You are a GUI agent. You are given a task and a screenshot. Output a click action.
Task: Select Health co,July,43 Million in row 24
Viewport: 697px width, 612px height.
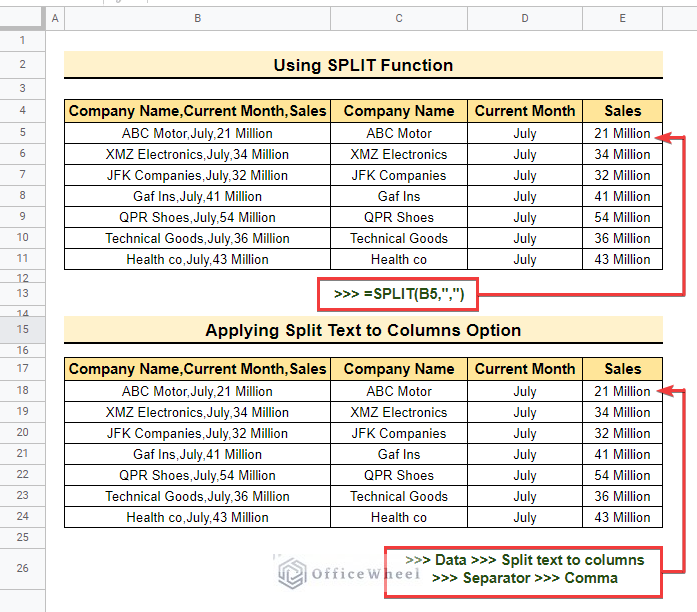pos(197,517)
